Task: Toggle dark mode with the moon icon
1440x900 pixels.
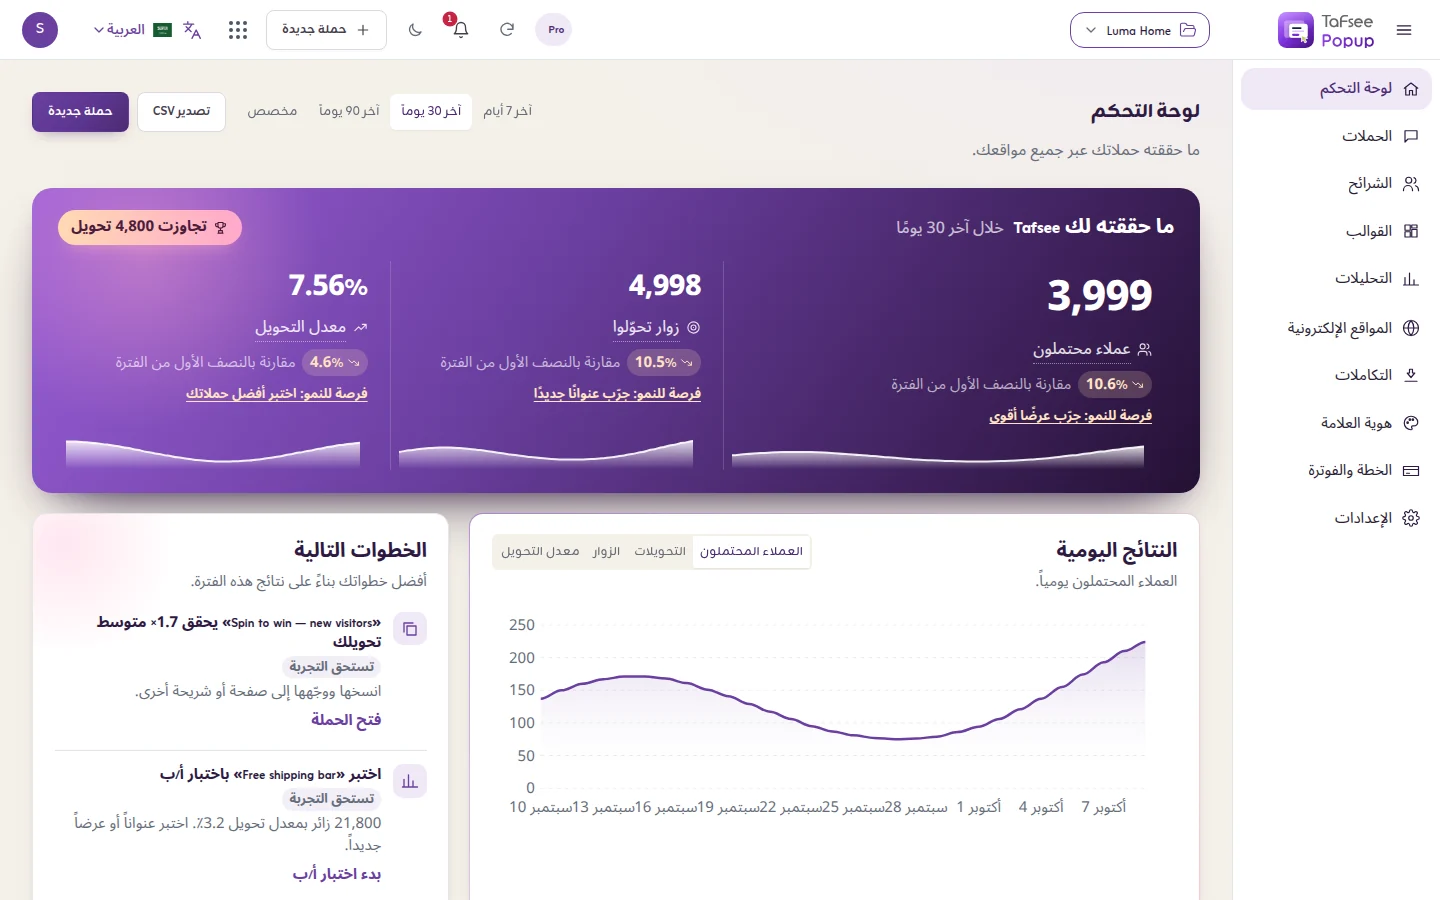Action: [x=415, y=30]
